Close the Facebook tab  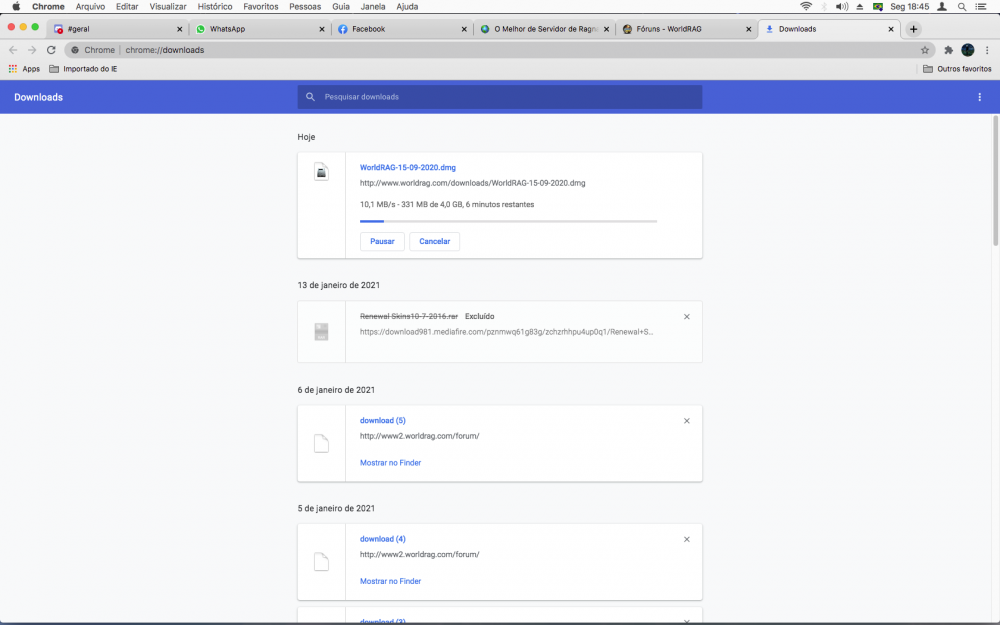pos(464,29)
